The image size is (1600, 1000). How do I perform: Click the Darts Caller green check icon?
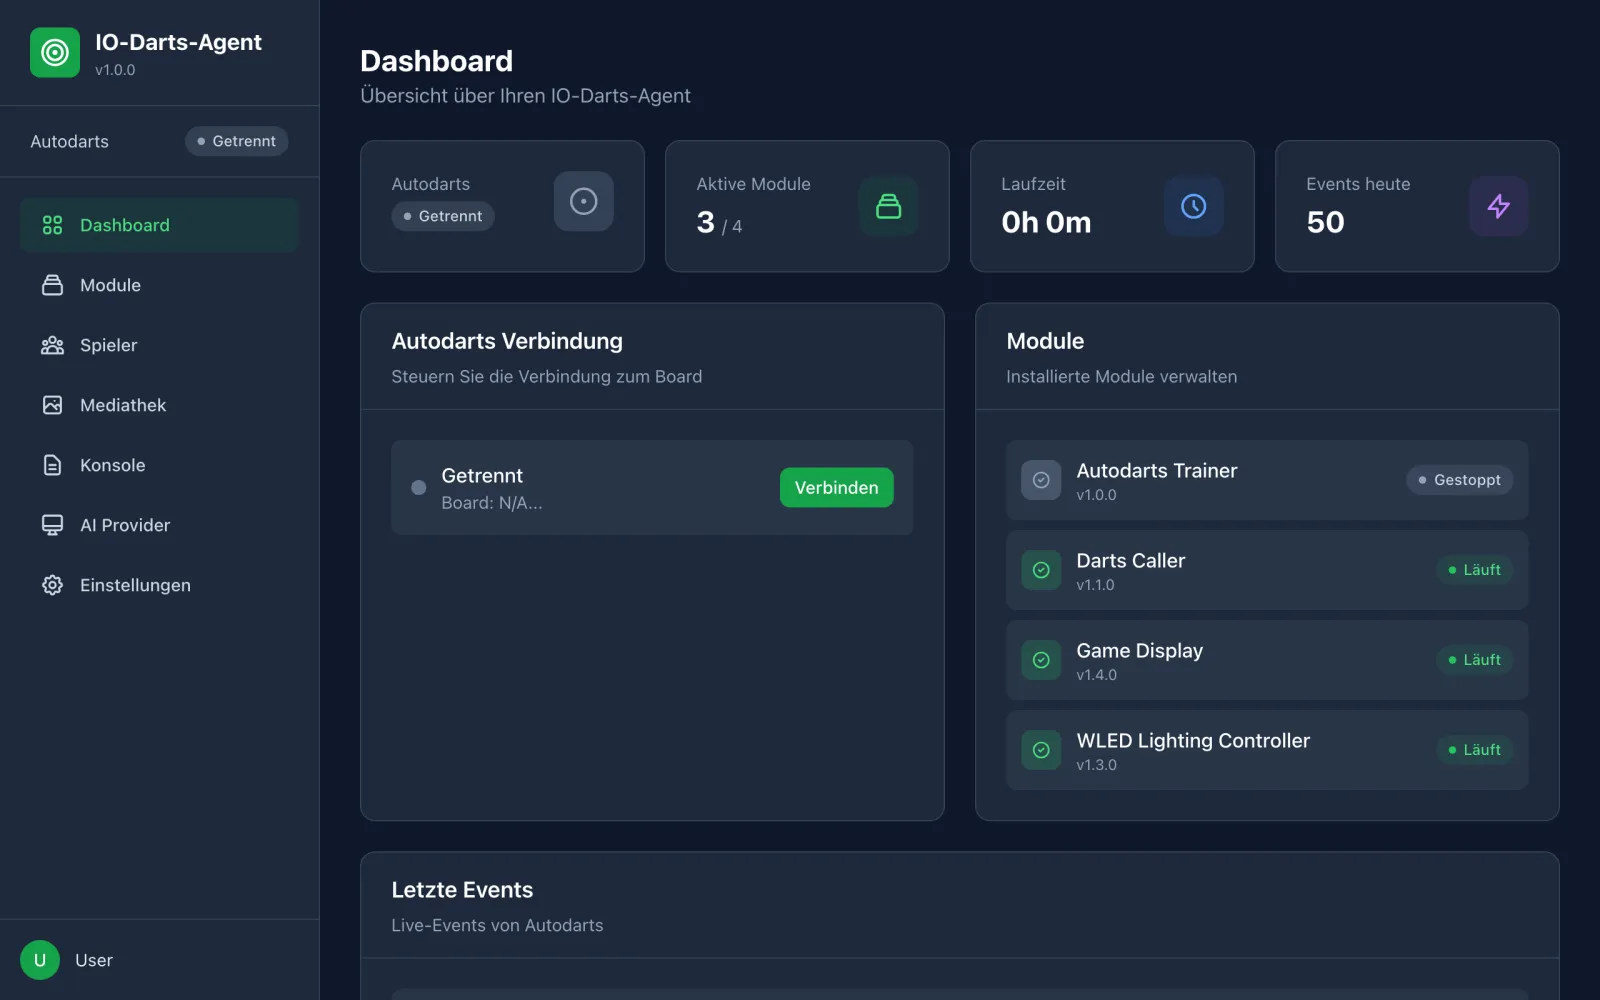tap(1041, 570)
